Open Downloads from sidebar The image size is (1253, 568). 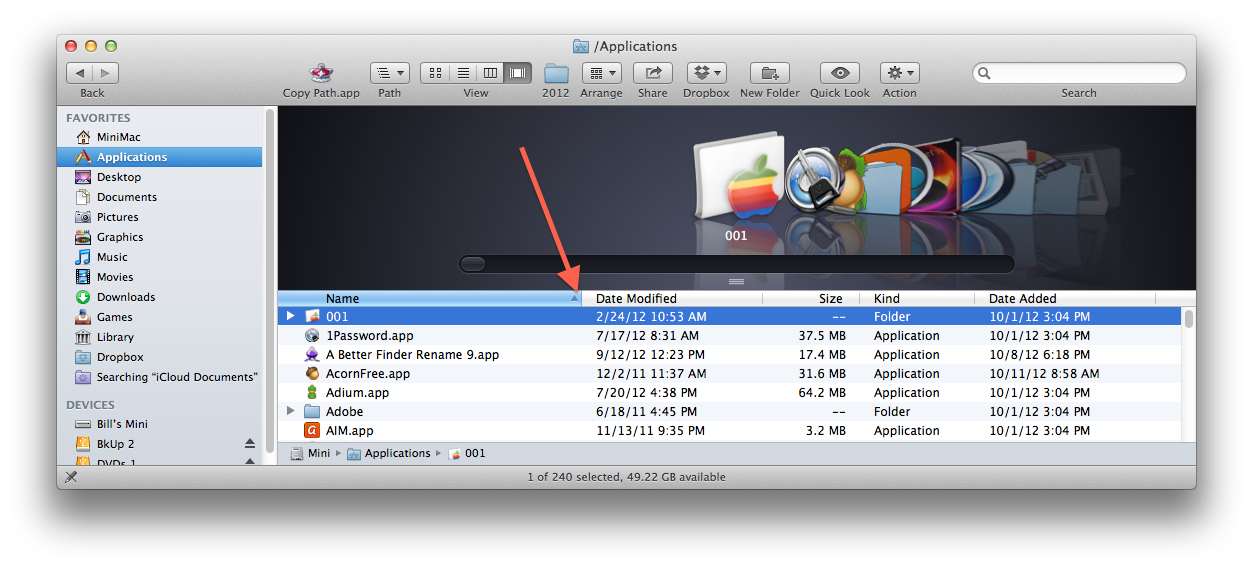tap(159, 297)
